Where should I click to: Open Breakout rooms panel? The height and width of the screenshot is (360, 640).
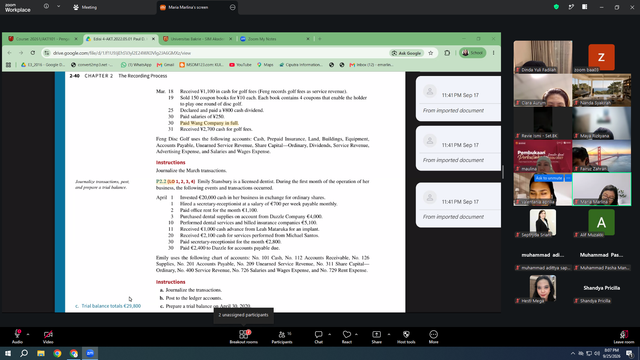244,336
